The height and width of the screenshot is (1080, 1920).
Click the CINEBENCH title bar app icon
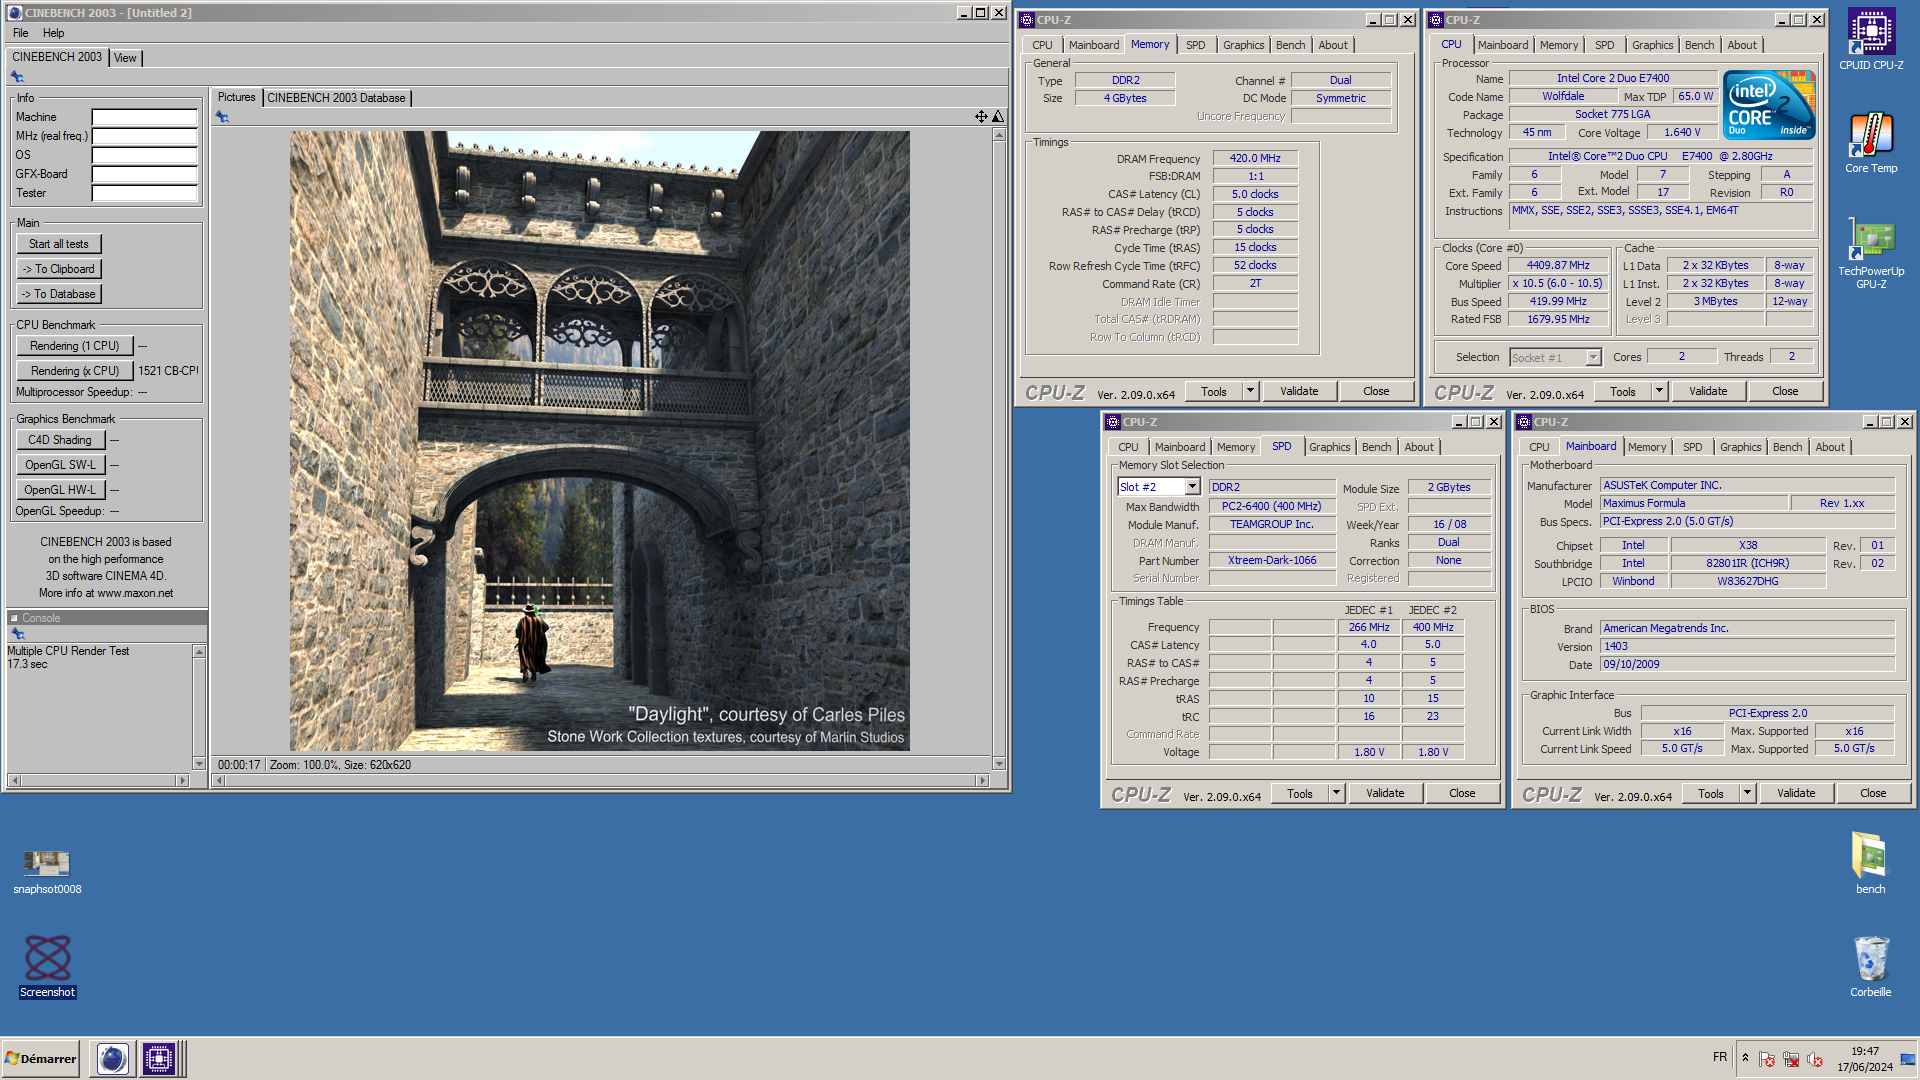pyautogui.click(x=14, y=13)
